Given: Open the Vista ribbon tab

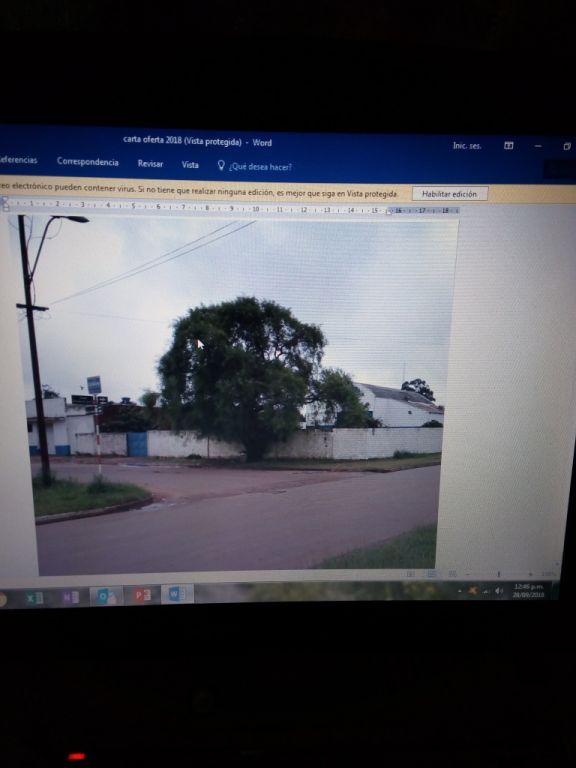Looking at the screenshot, I should point(190,165).
